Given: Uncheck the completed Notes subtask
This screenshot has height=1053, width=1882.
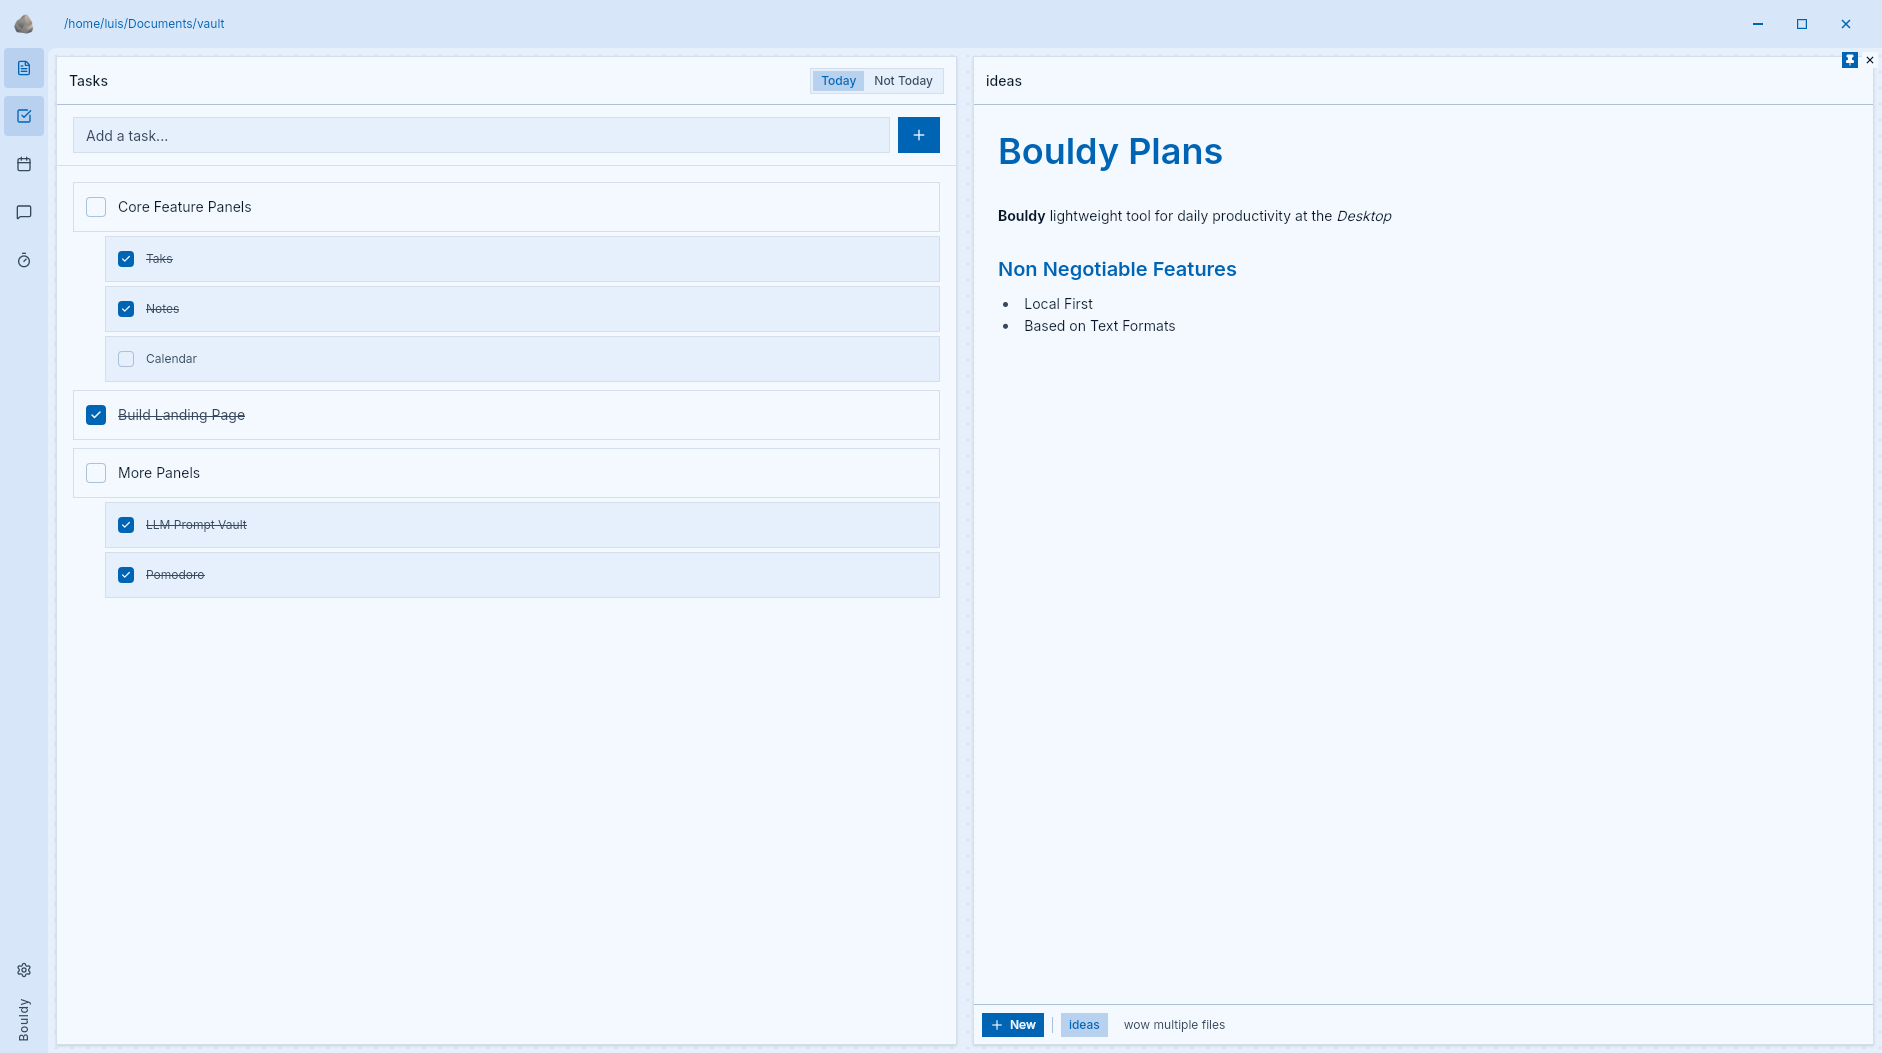Looking at the screenshot, I should point(125,308).
